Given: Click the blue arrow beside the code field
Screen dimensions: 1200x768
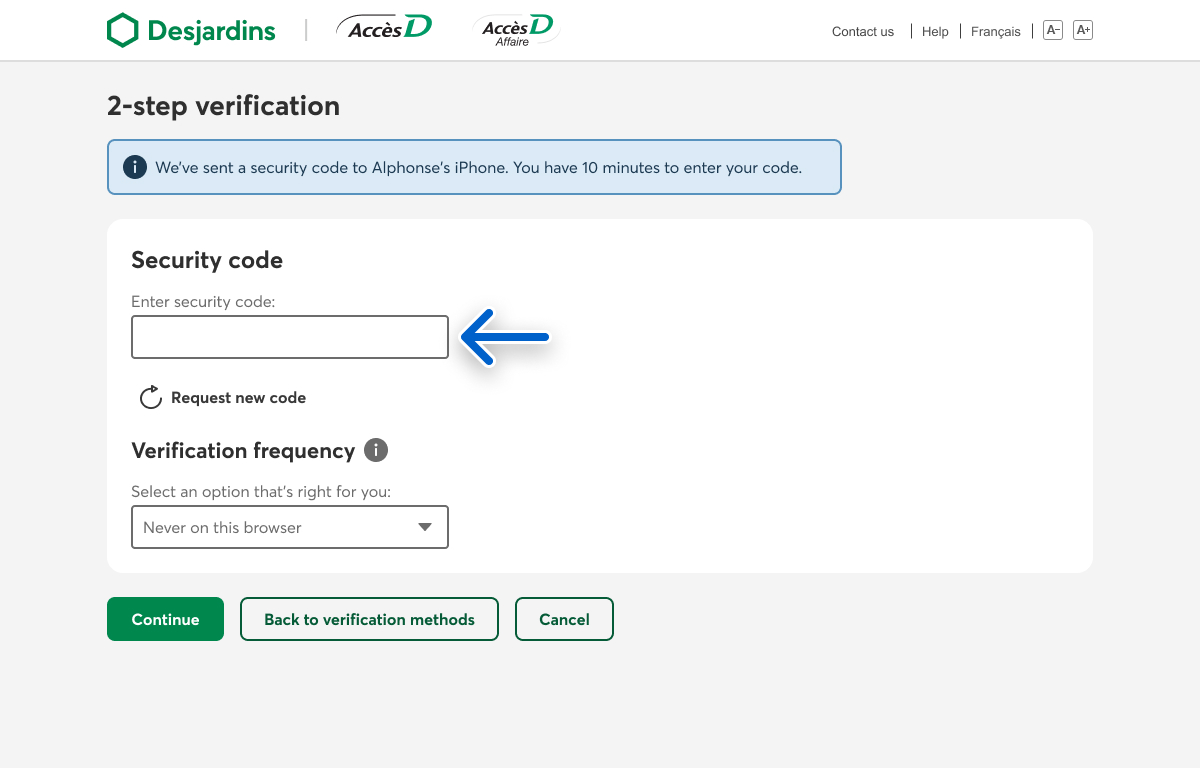Looking at the screenshot, I should pos(505,337).
